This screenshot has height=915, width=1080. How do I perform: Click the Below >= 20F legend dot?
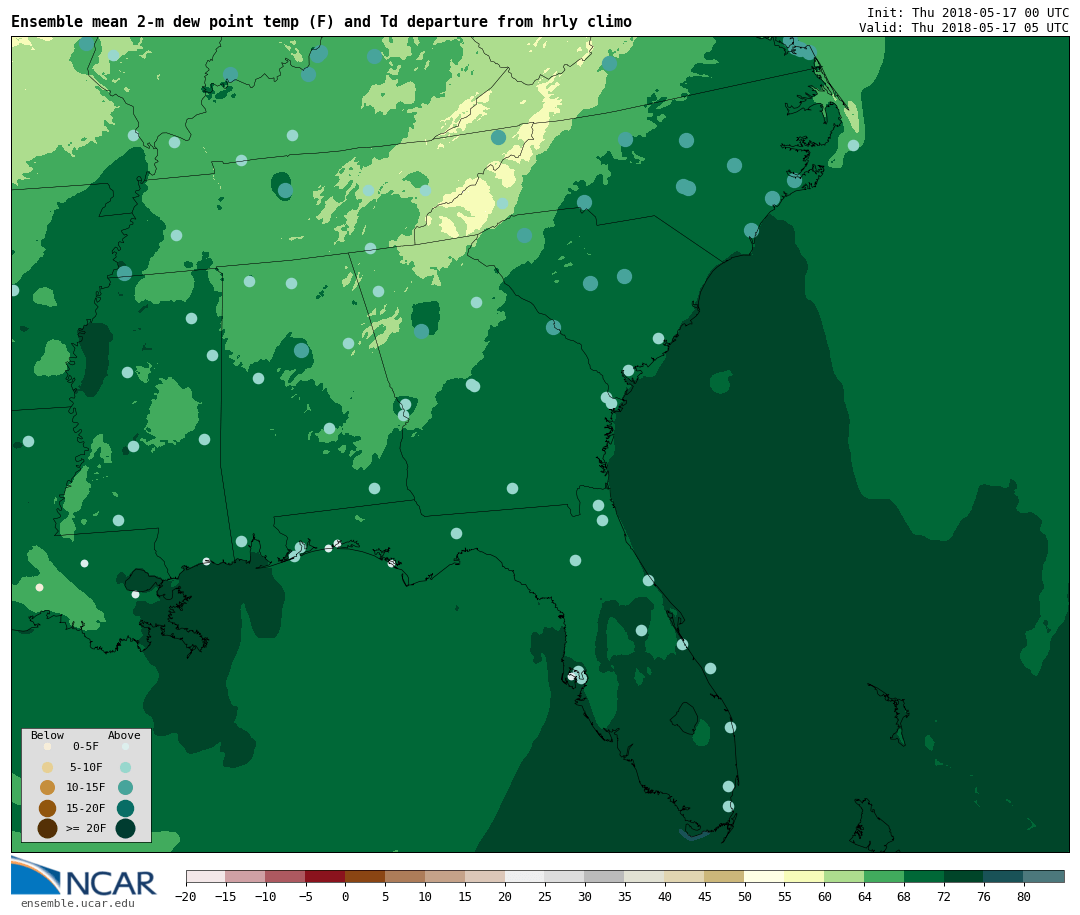click(x=48, y=828)
